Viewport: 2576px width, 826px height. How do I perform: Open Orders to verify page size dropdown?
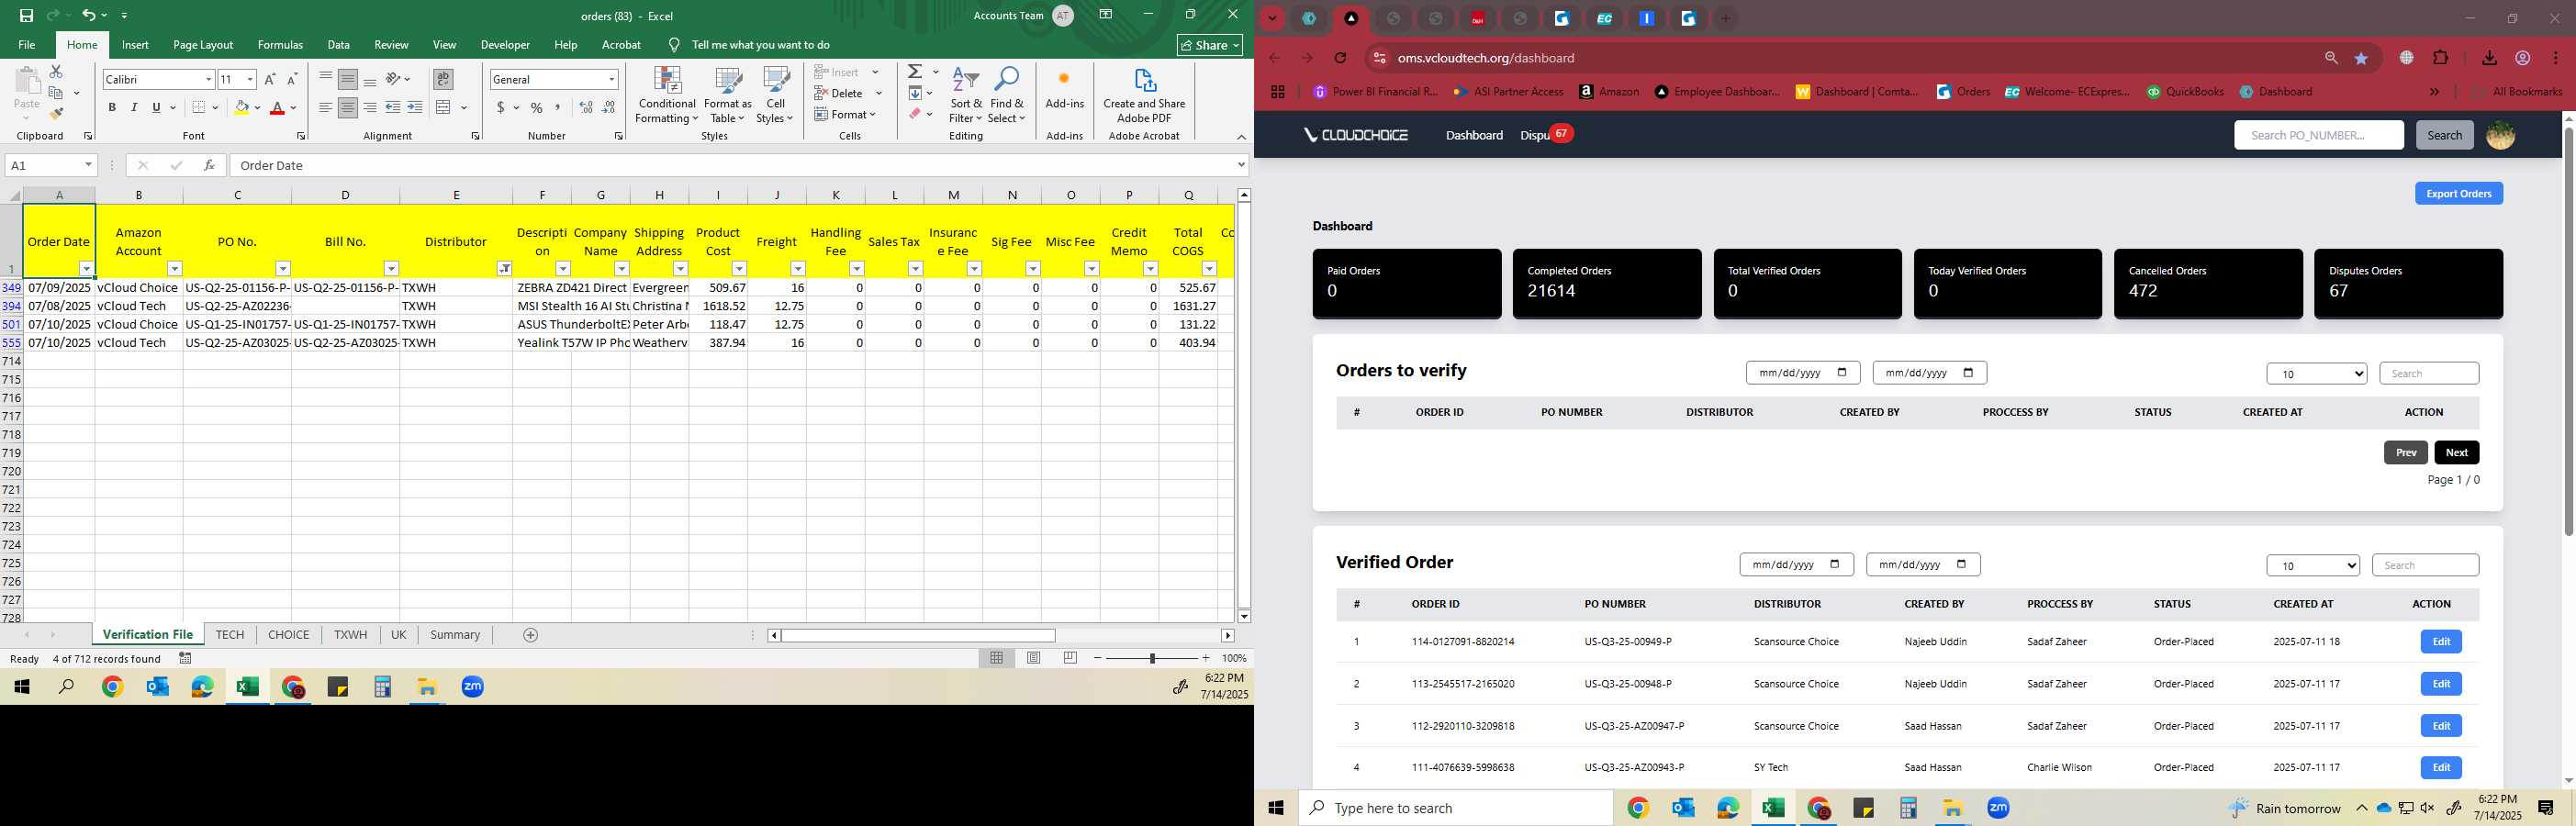[x=2316, y=374]
